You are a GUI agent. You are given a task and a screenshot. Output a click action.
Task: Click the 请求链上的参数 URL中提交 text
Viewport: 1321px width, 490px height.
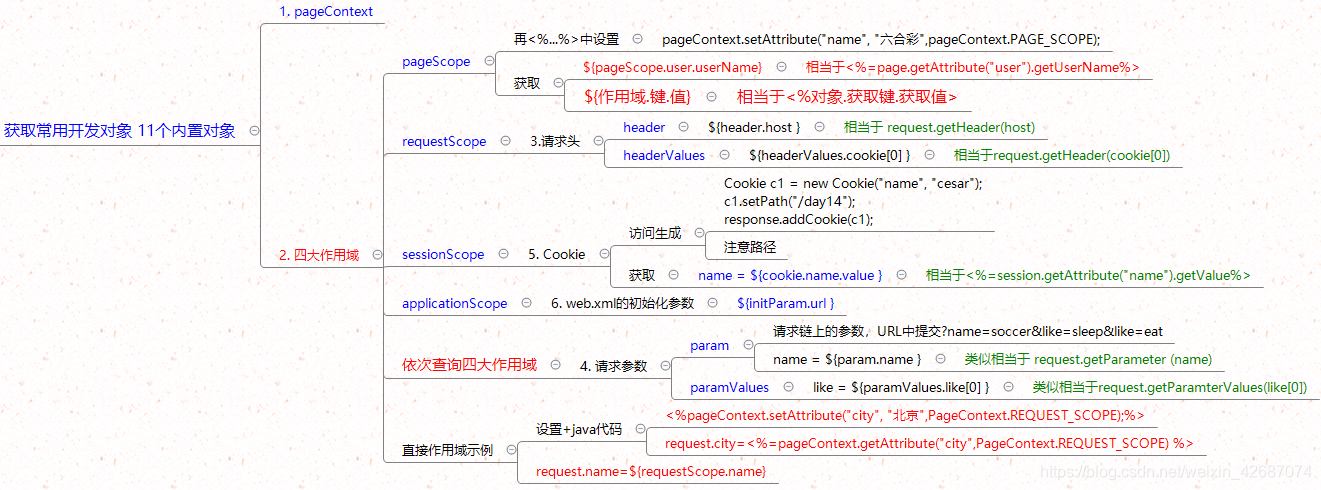(968, 331)
